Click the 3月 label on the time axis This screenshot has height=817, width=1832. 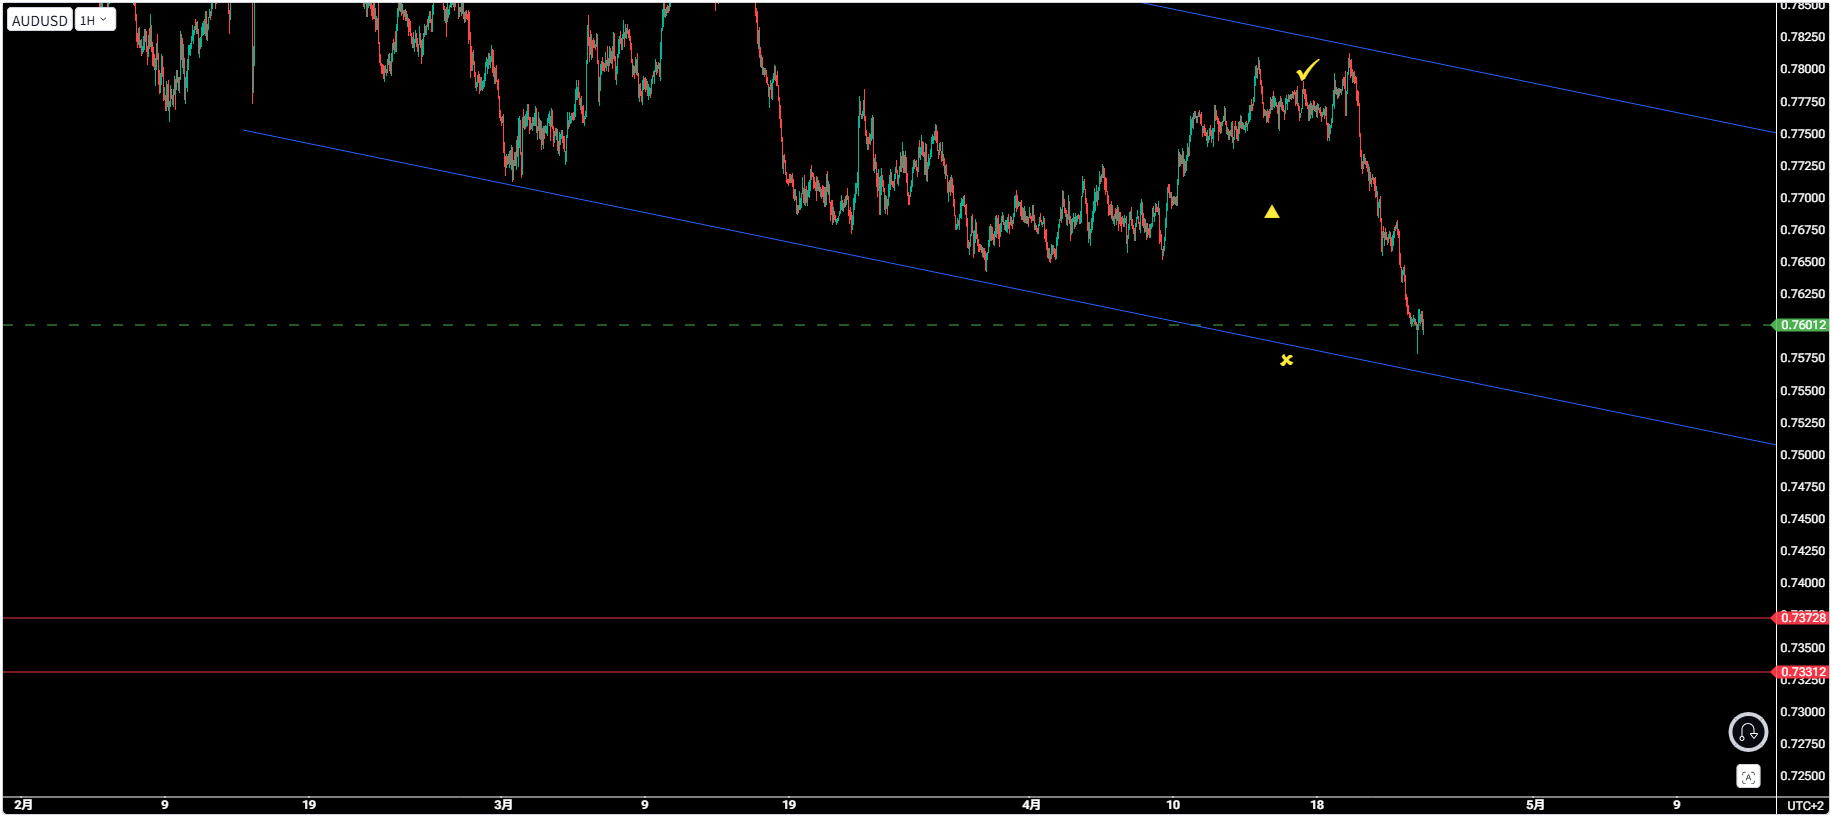click(x=503, y=805)
